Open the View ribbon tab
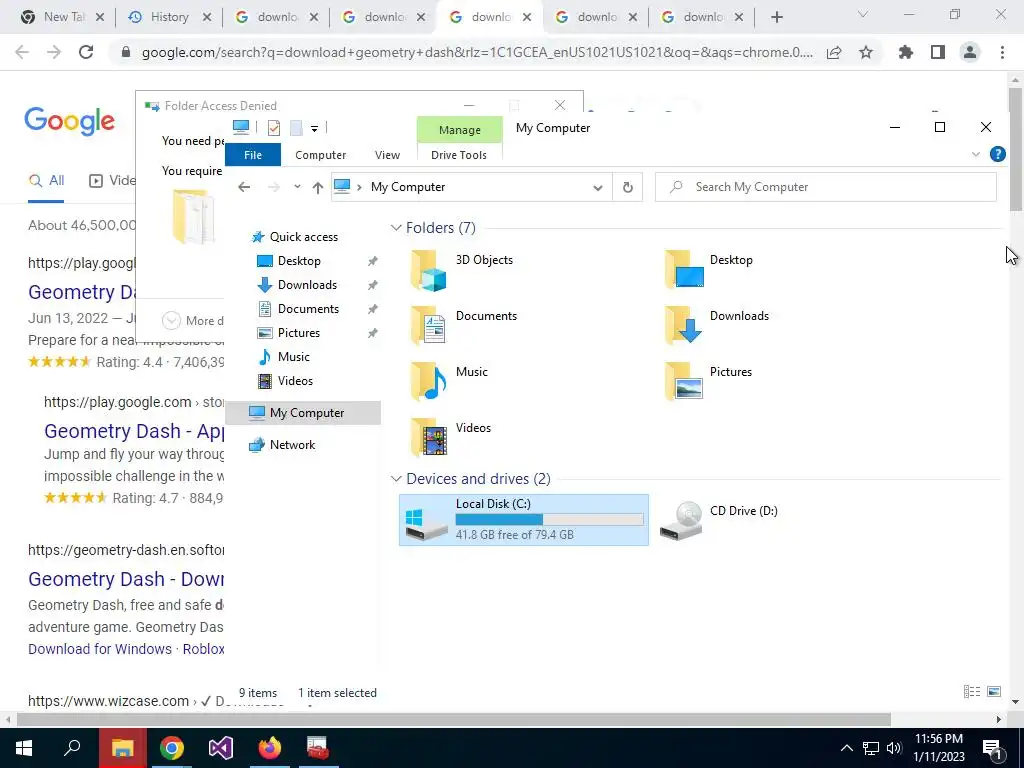Image resolution: width=1024 pixels, height=768 pixels. [x=387, y=155]
